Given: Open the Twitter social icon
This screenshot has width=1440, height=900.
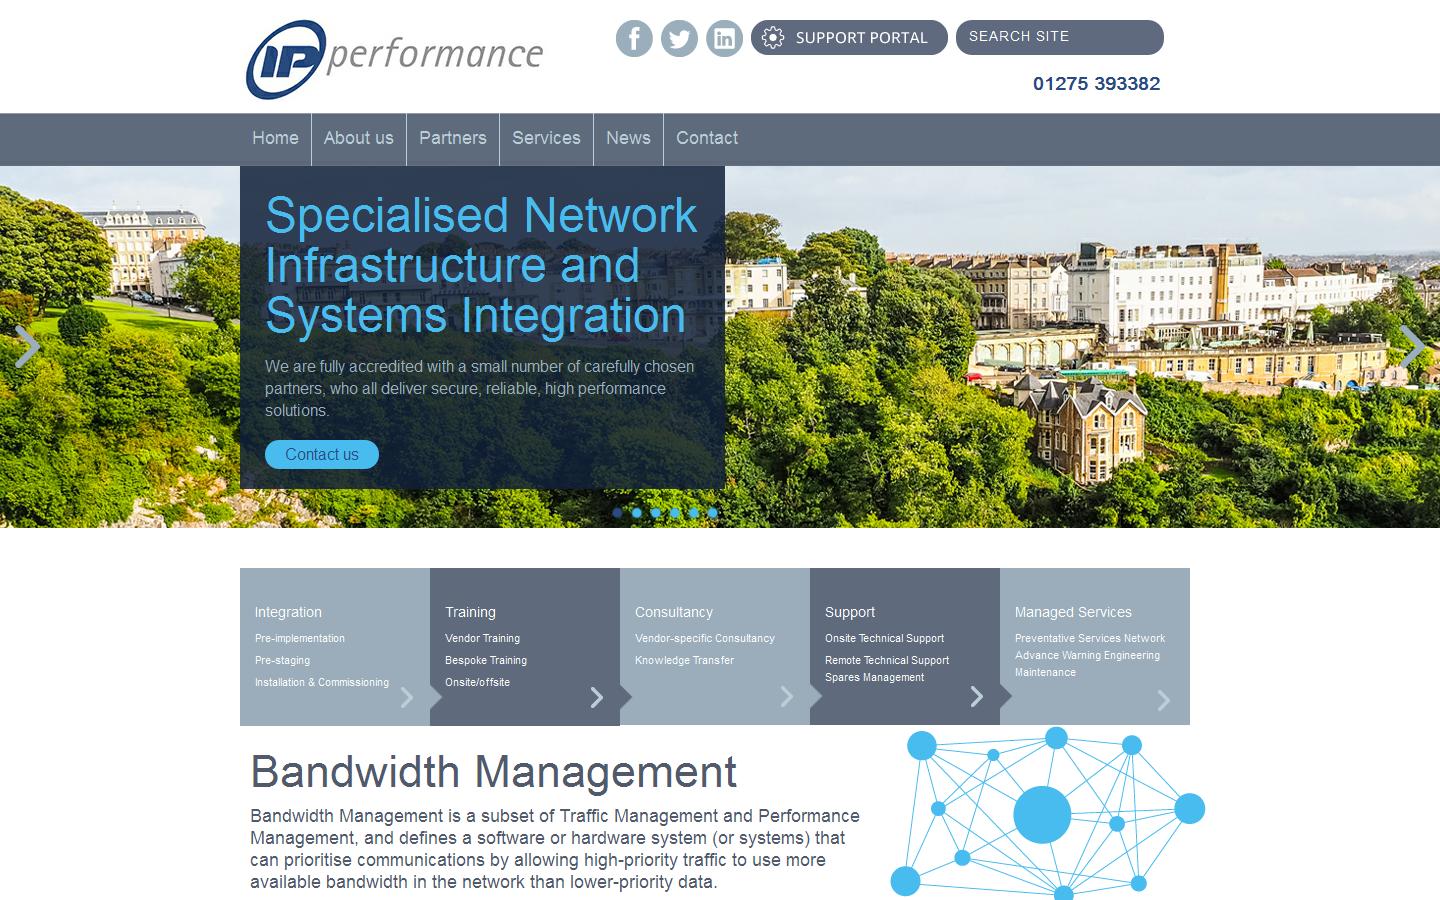Looking at the screenshot, I should click(x=679, y=38).
